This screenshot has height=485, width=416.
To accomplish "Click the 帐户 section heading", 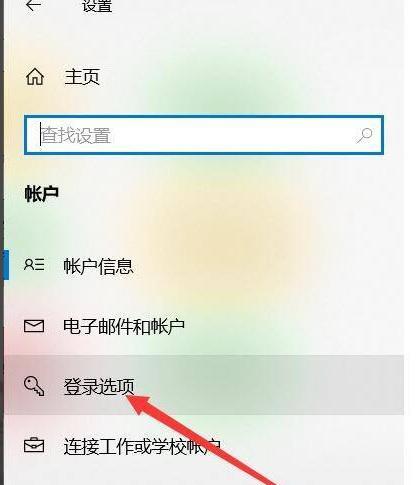I will 42,193.
